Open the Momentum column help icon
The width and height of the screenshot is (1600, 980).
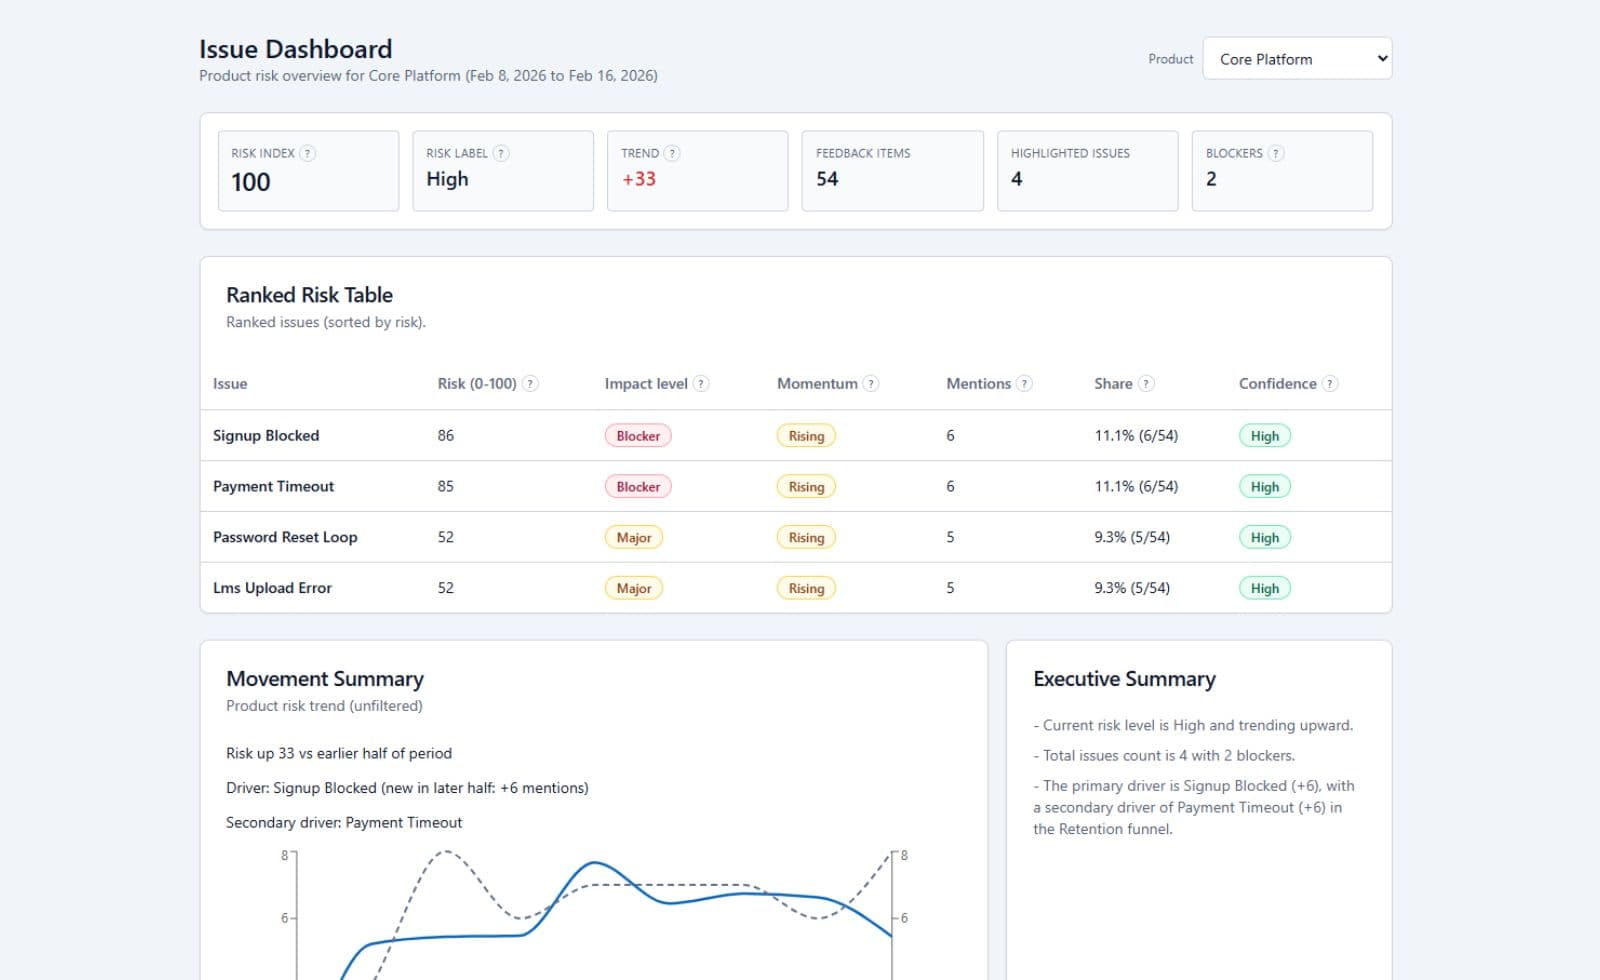(870, 383)
